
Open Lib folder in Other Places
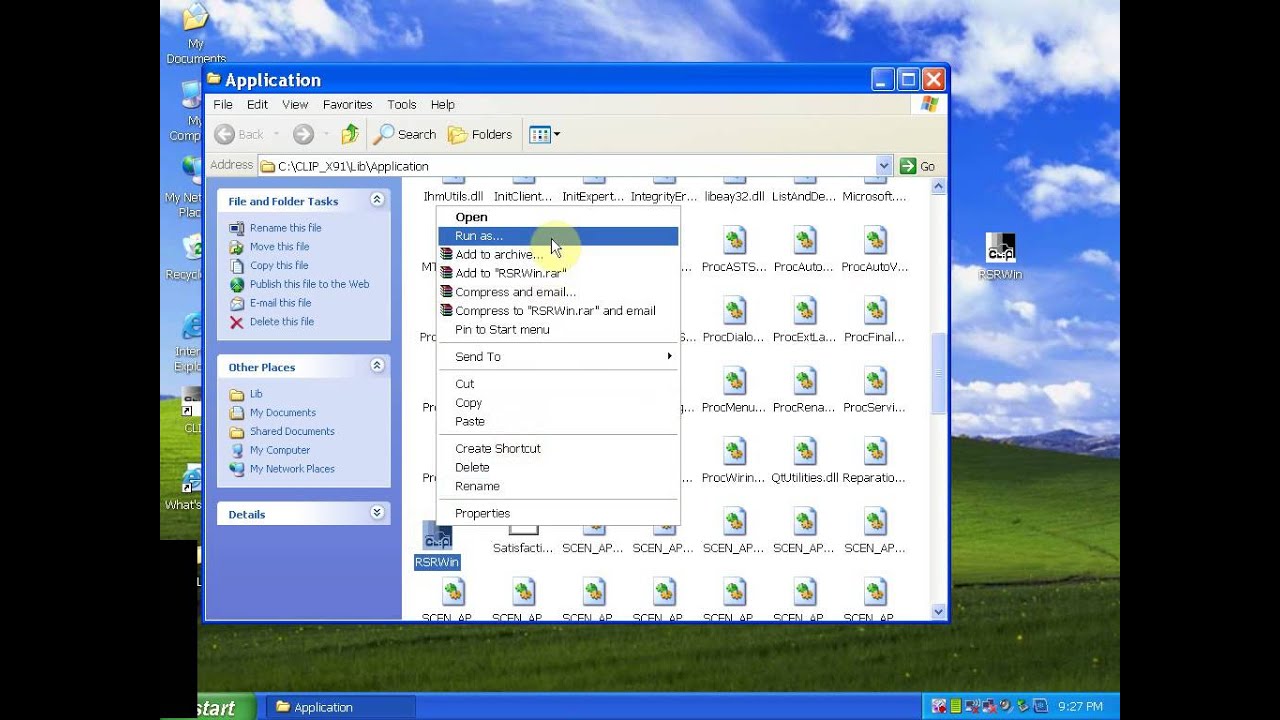pos(256,394)
